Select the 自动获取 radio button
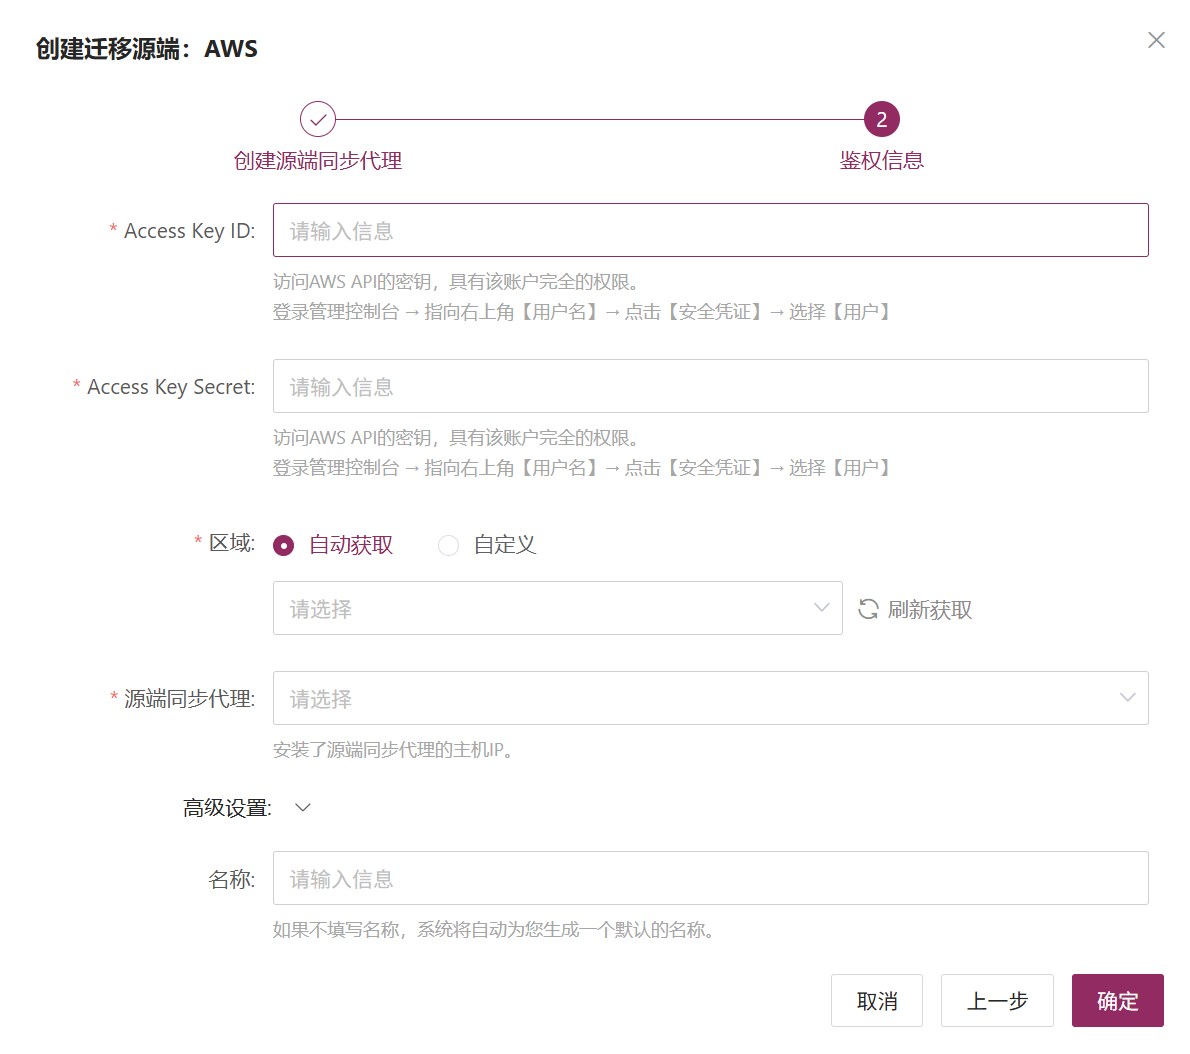 284,545
